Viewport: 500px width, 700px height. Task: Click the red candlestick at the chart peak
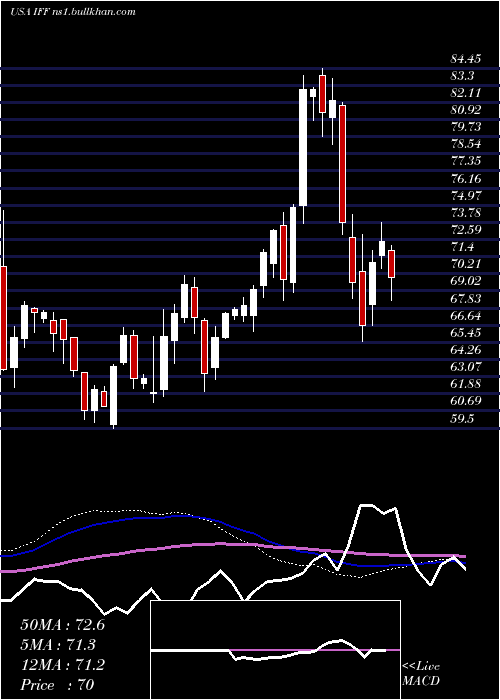[x=322, y=94]
